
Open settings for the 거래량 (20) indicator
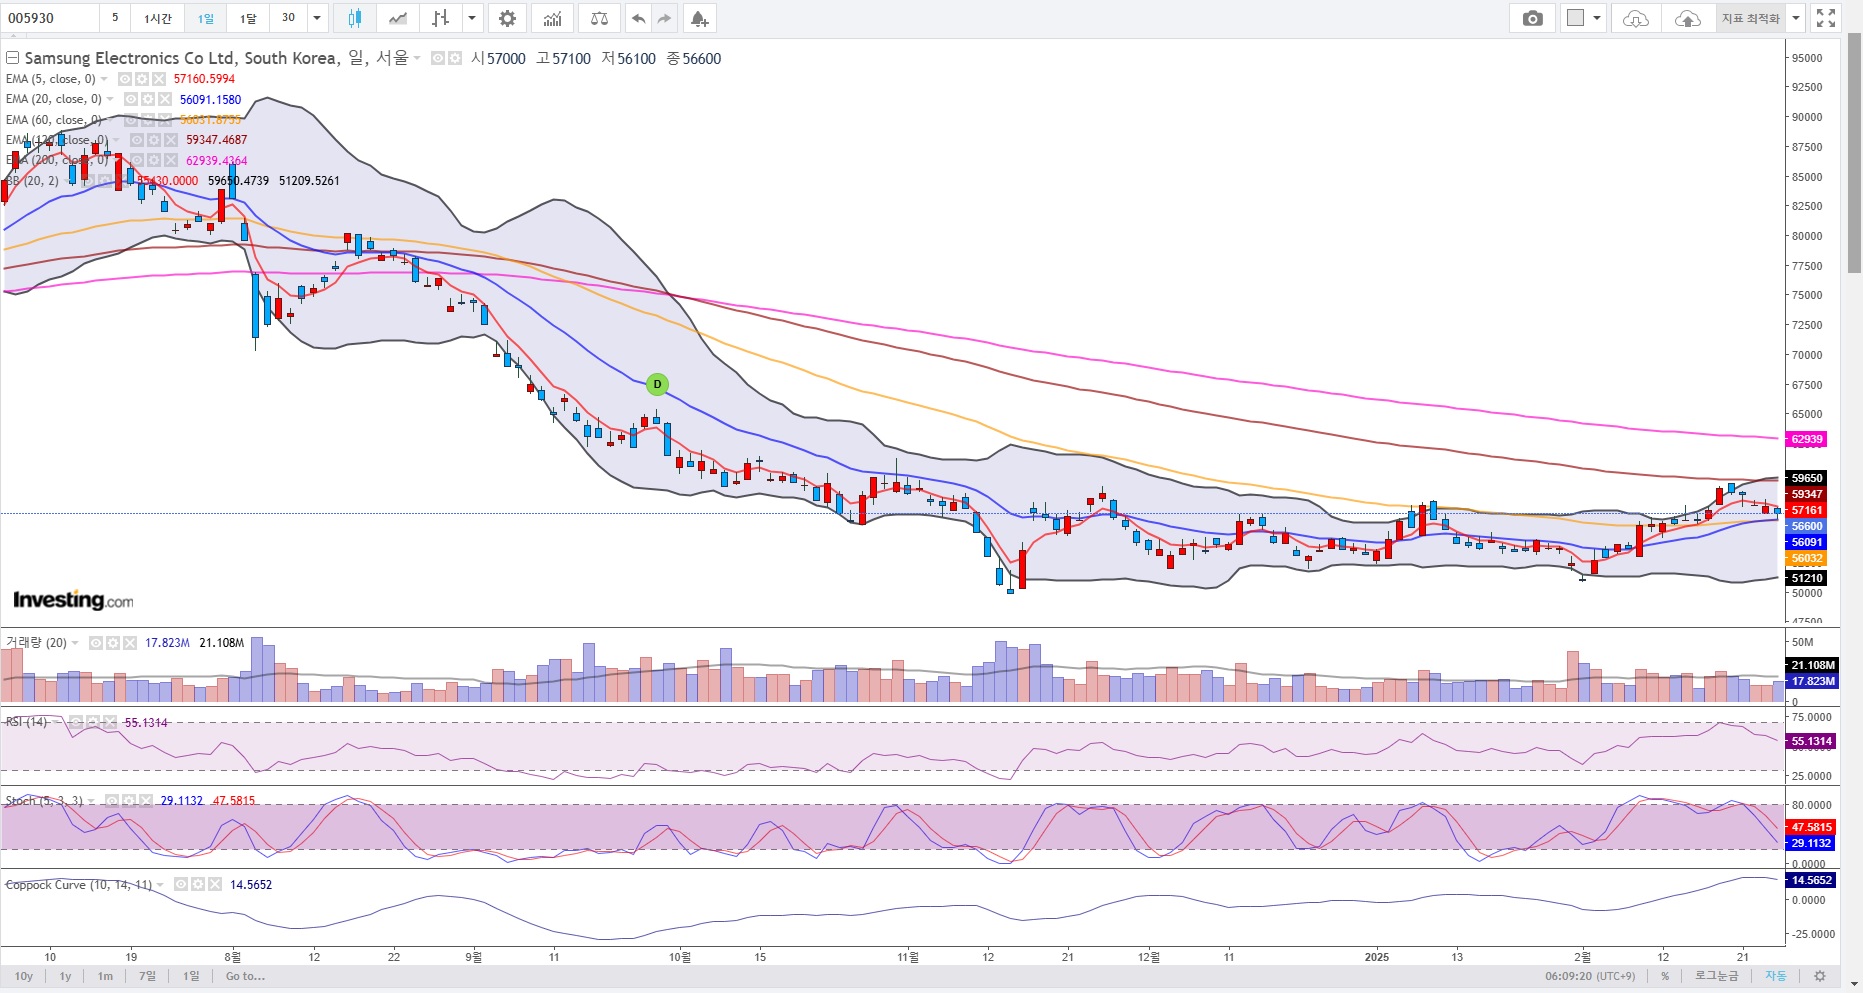[113, 643]
